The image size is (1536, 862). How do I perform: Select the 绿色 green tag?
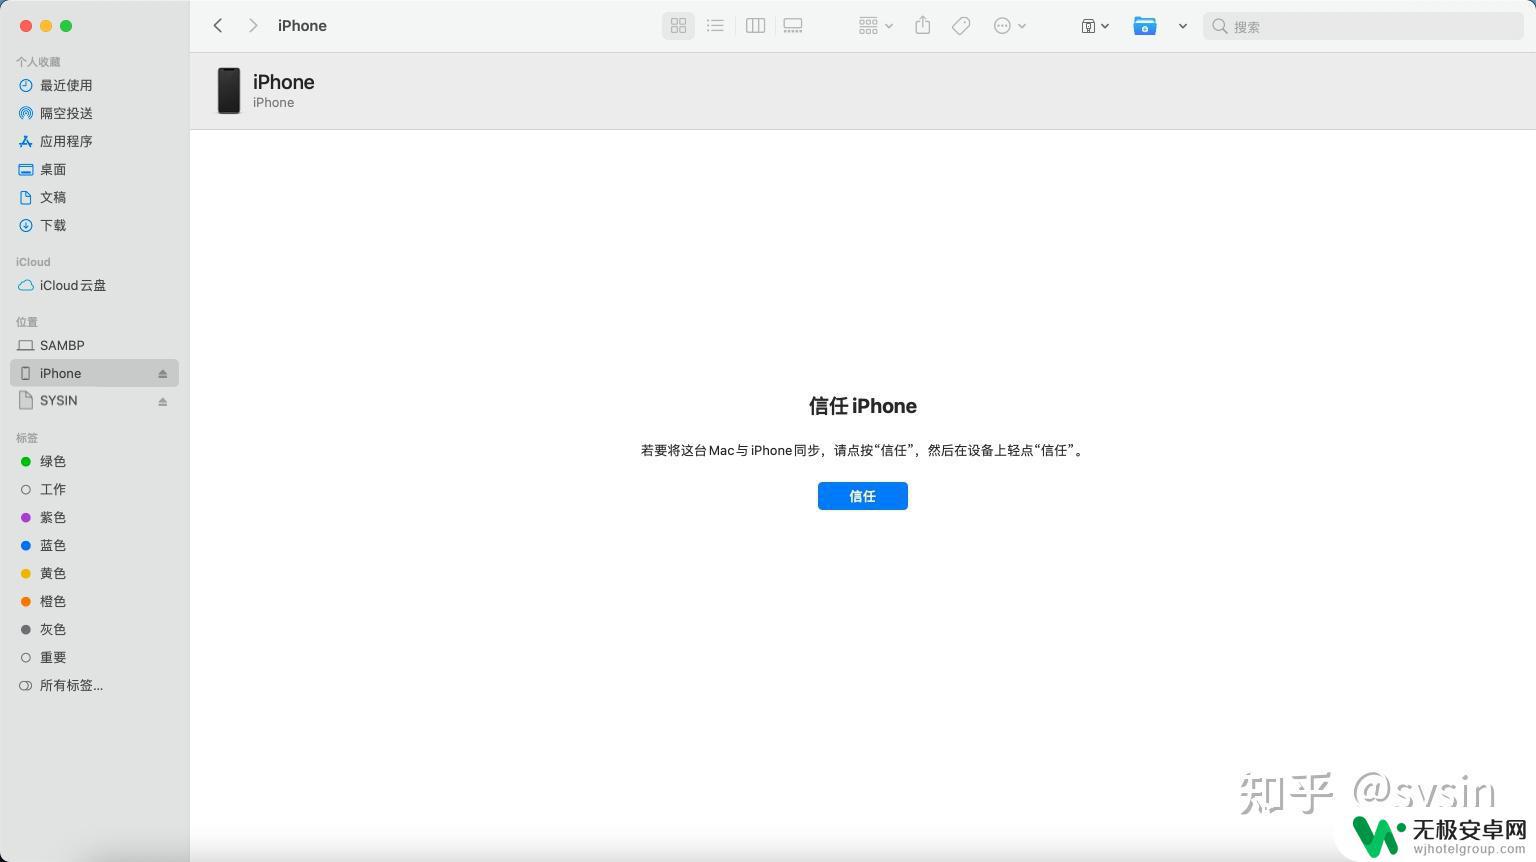[x=94, y=462]
